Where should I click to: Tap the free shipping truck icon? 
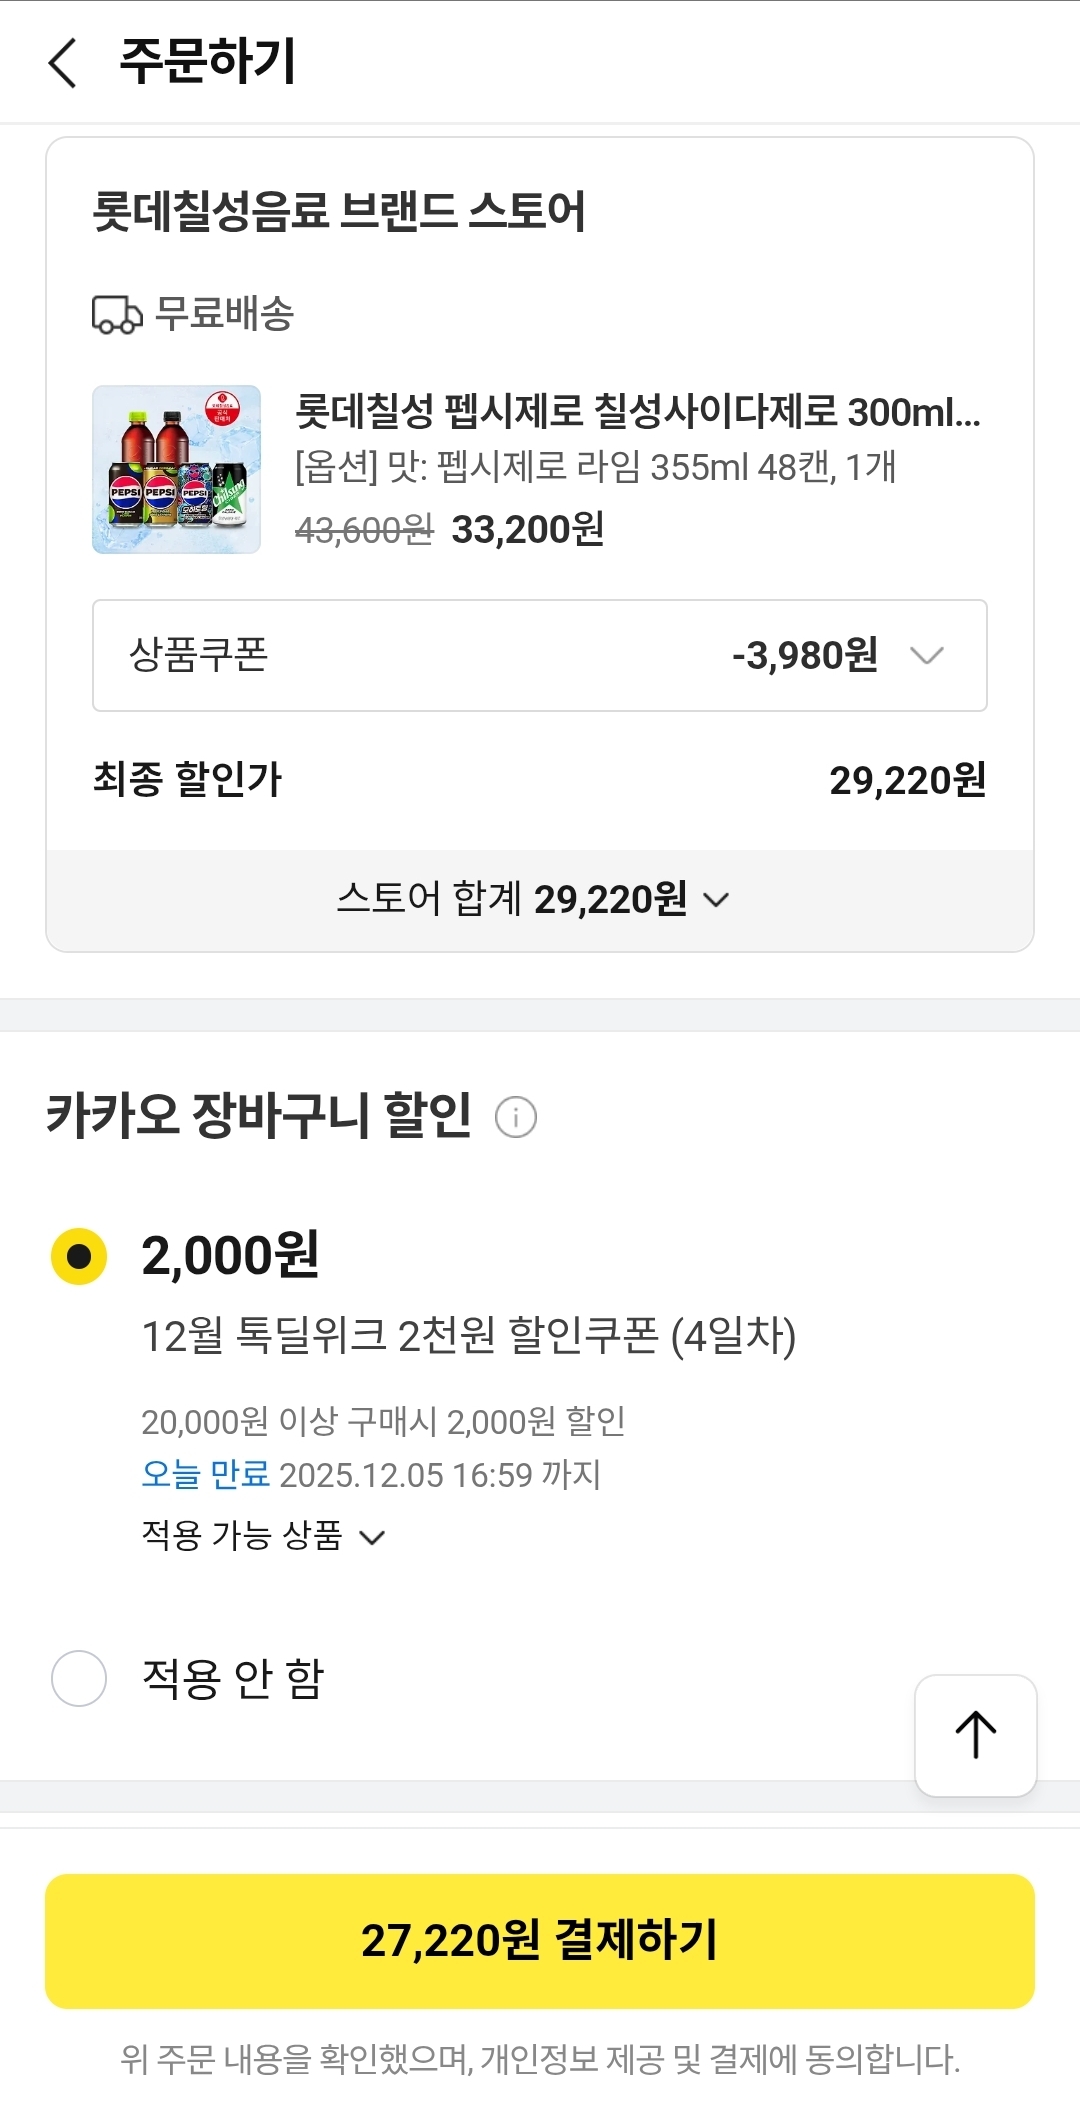point(117,314)
